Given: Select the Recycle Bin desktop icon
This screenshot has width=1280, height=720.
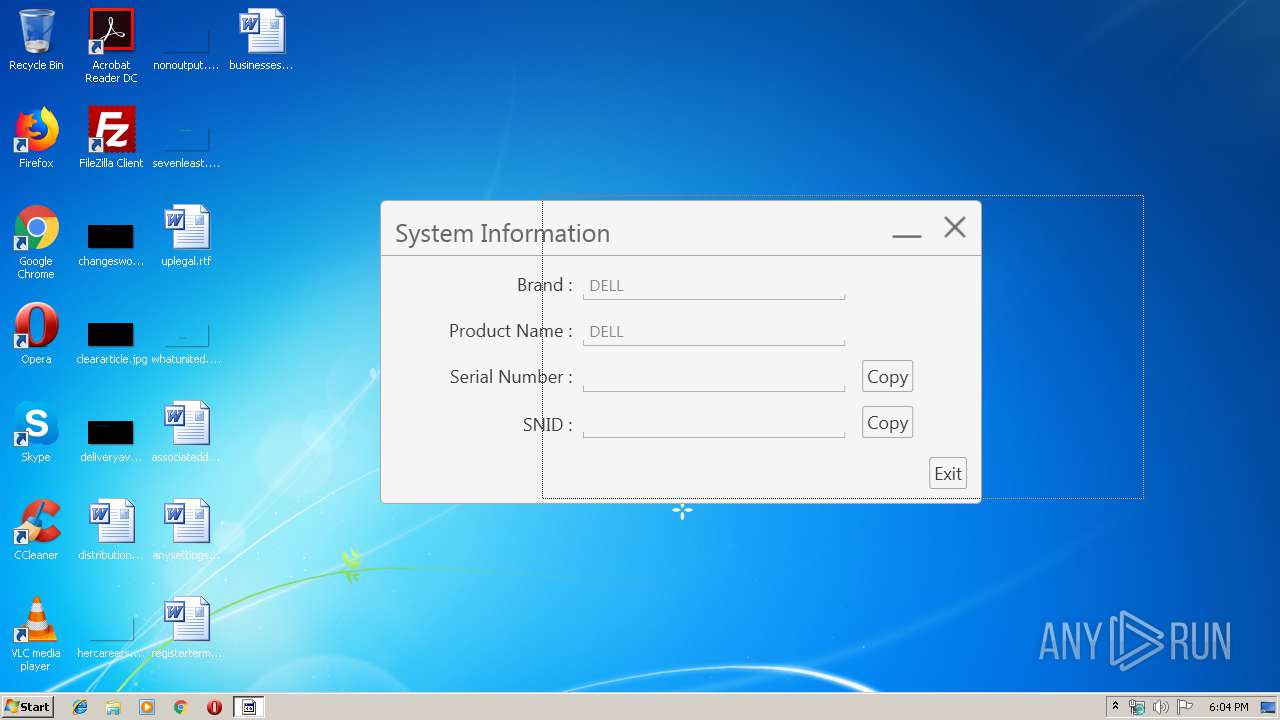Looking at the screenshot, I should 36,40.
